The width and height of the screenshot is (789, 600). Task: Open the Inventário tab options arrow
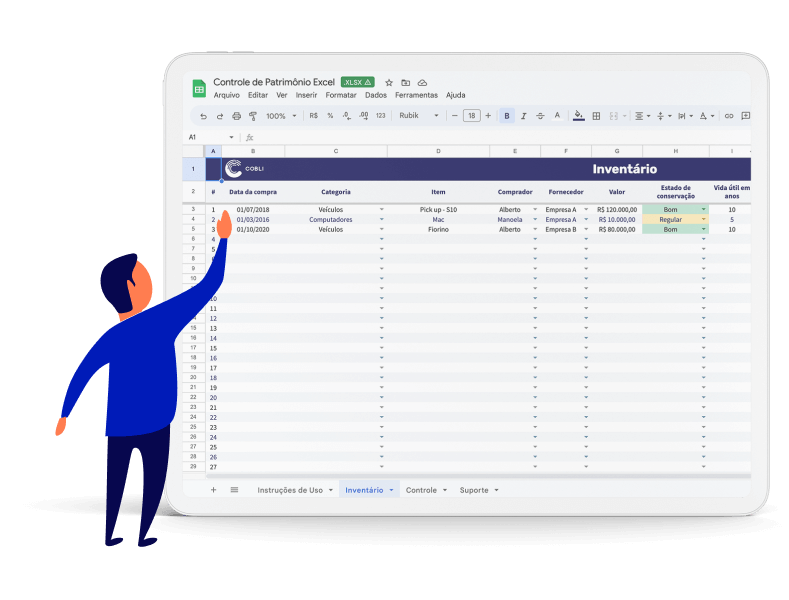(391, 490)
